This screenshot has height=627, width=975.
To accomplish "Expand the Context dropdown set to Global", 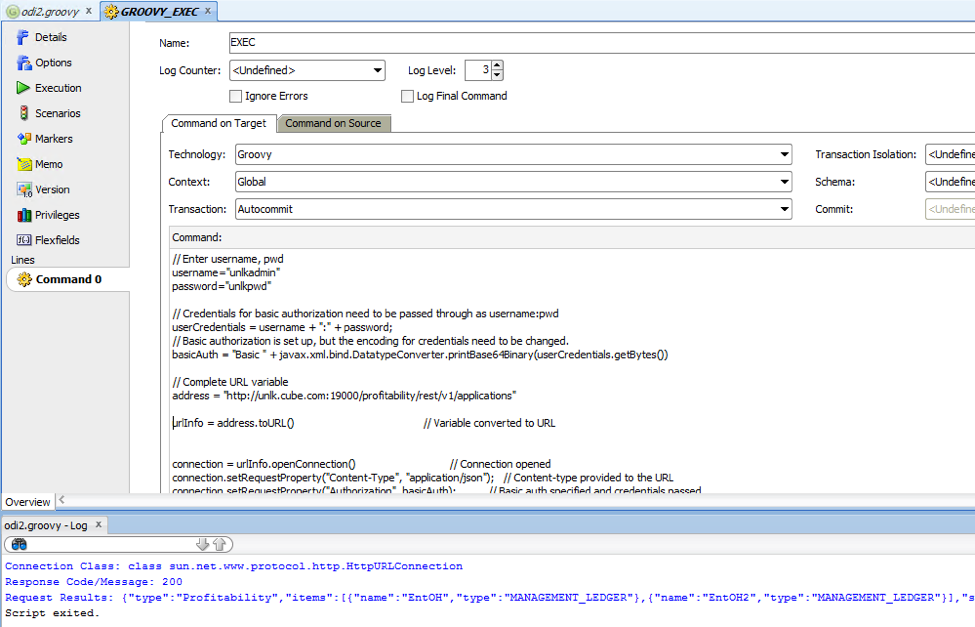I will (x=784, y=182).
